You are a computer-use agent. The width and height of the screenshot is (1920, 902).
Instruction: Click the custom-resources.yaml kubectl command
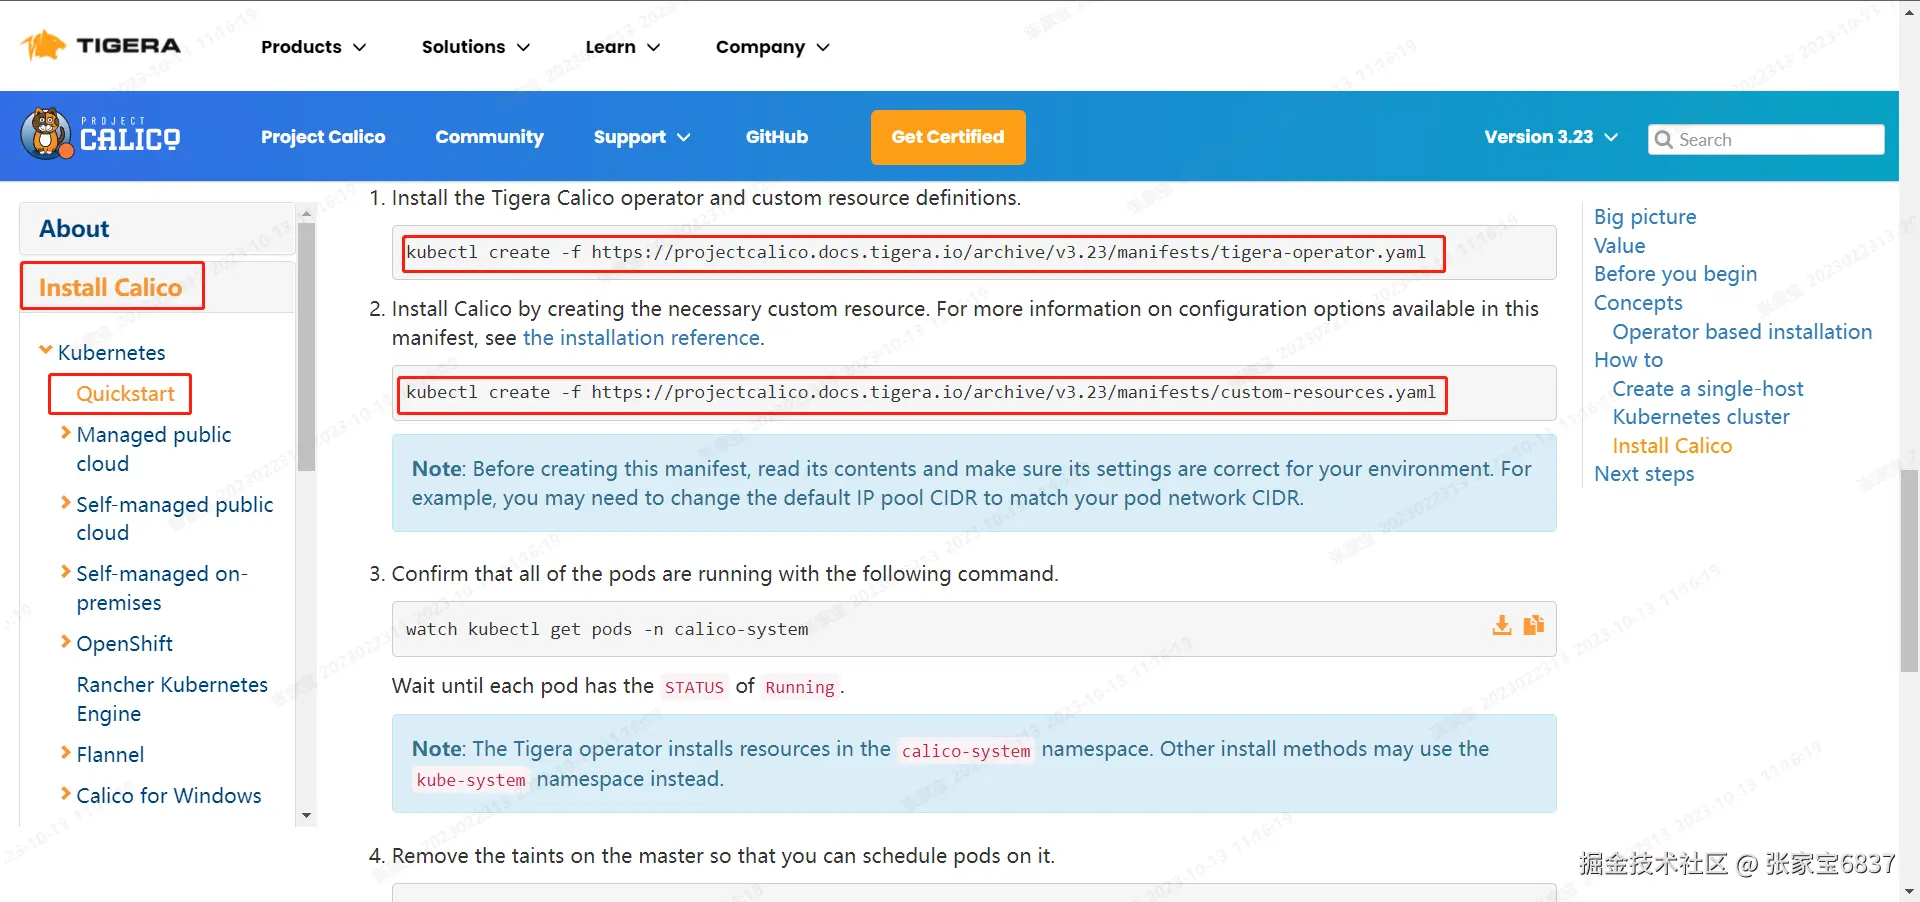921,393
